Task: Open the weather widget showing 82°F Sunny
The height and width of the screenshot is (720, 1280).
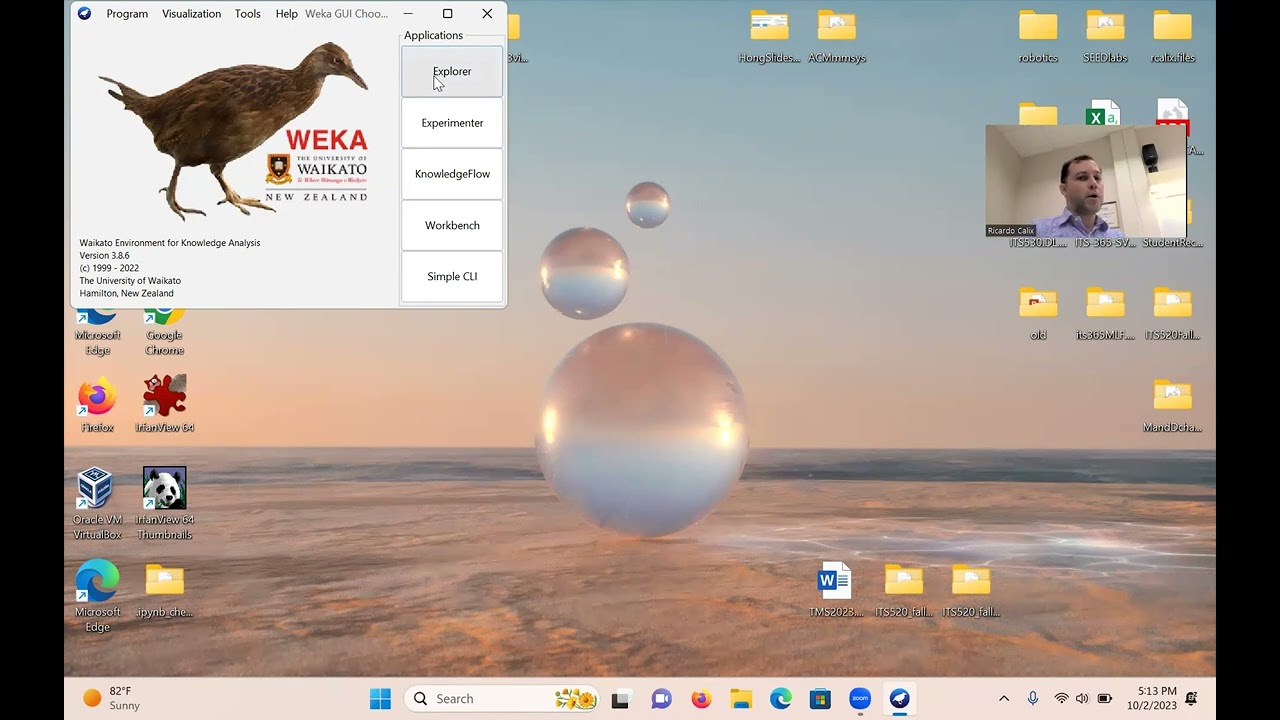Action: pyautogui.click(x=112, y=699)
